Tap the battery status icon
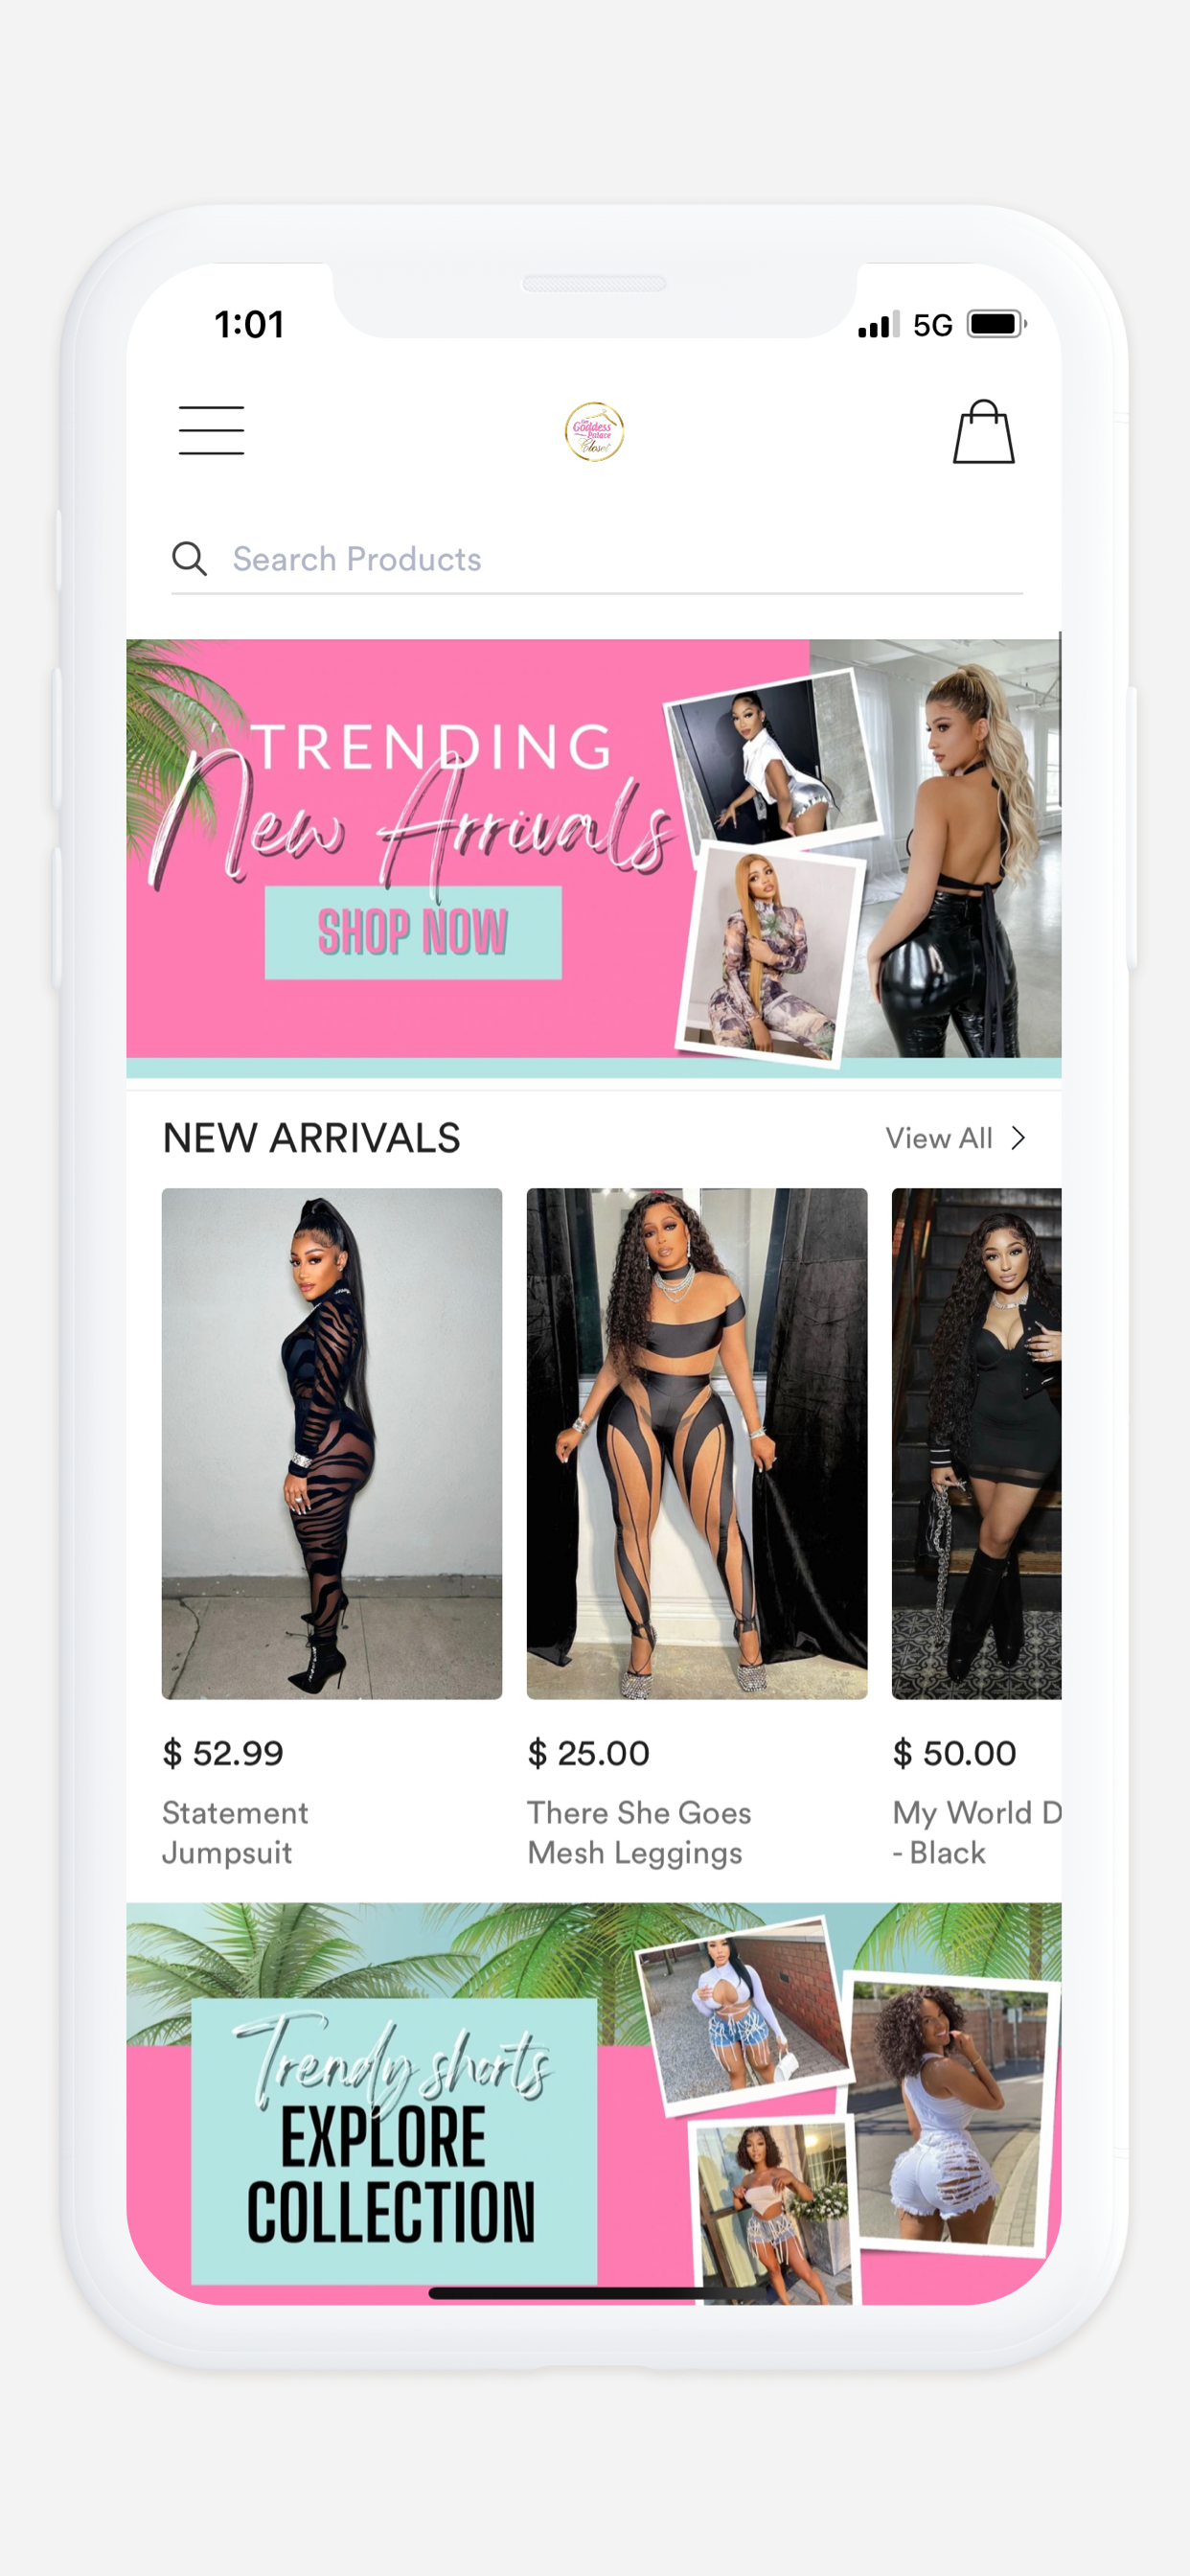 coord(996,325)
